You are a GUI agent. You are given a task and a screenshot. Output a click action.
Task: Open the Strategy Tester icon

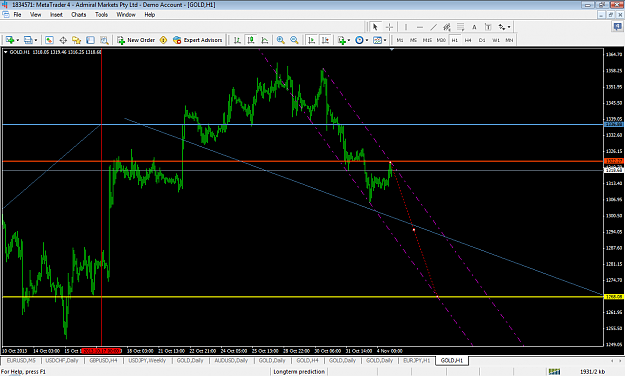(104, 40)
